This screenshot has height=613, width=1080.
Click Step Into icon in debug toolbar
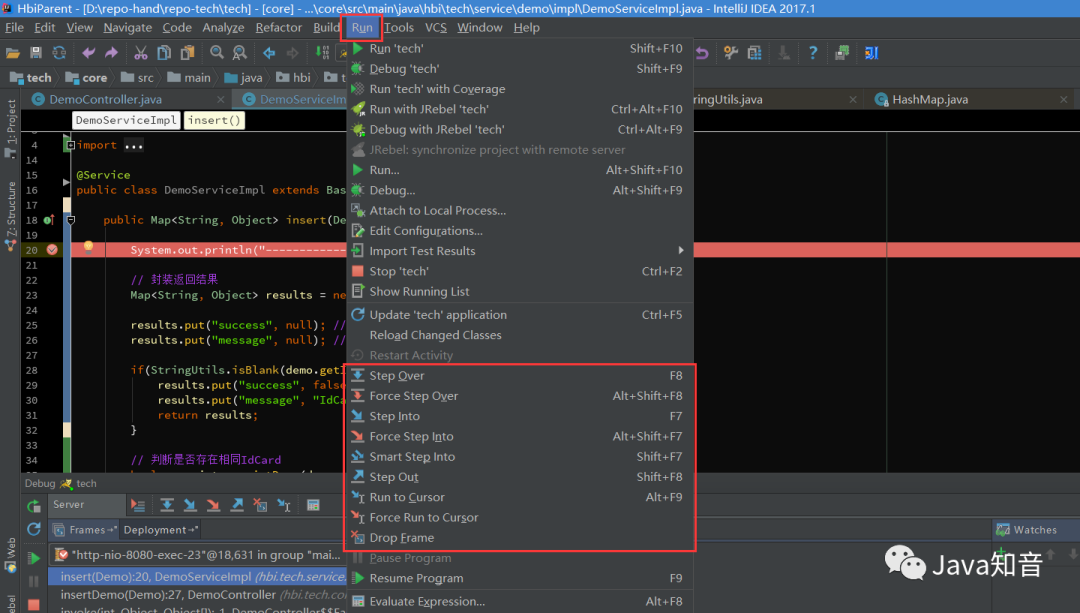(190, 506)
